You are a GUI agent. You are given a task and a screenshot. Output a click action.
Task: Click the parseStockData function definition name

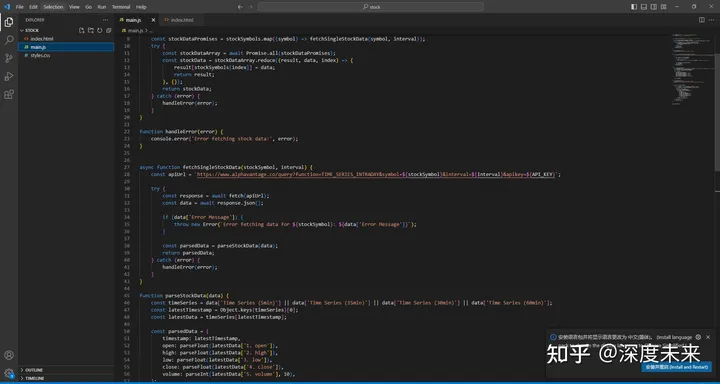point(185,296)
